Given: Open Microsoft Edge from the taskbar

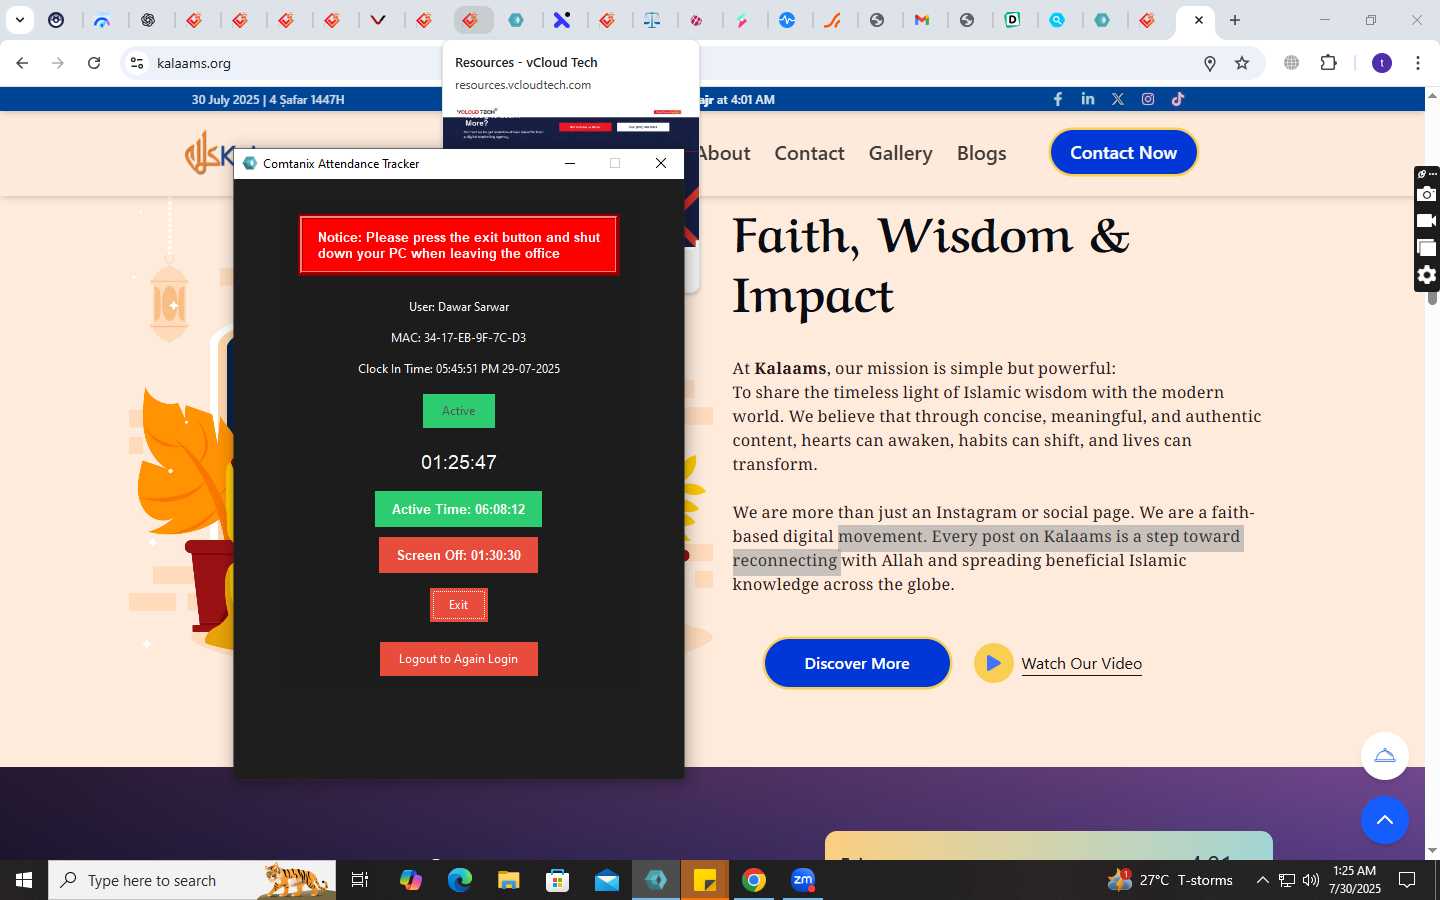Looking at the screenshot, I should pos(460,880).
